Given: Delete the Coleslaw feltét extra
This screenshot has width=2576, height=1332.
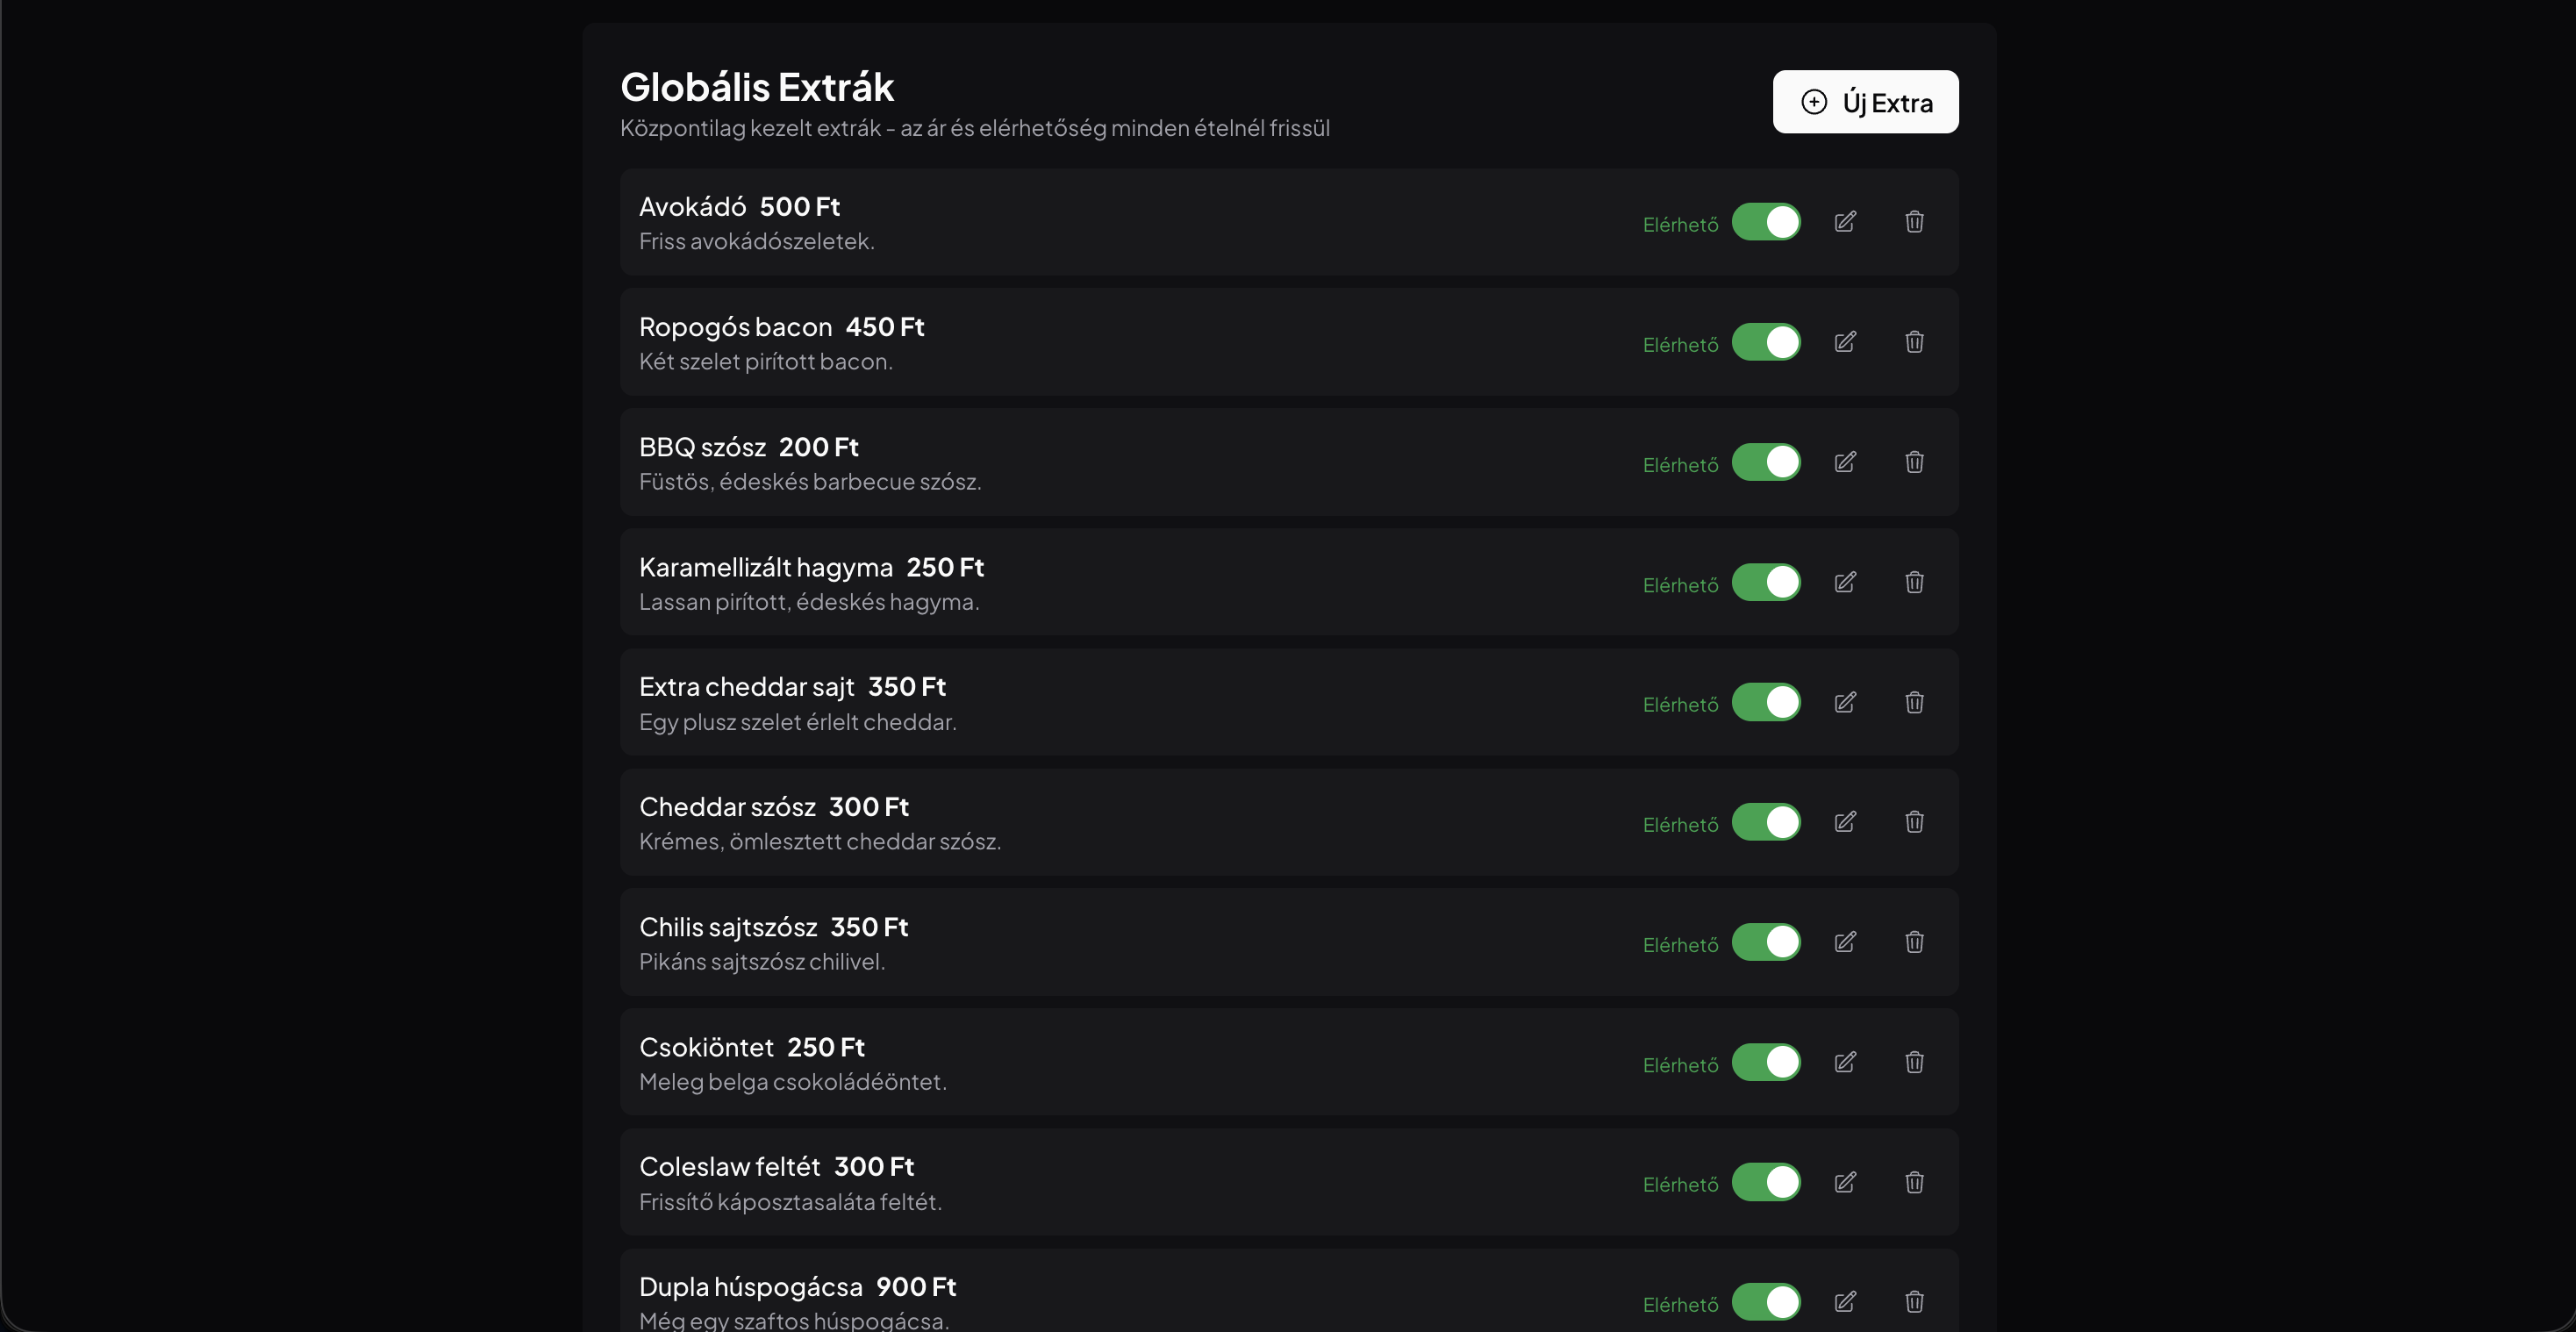Looking at the screenshot, I should [1914, 1182].
